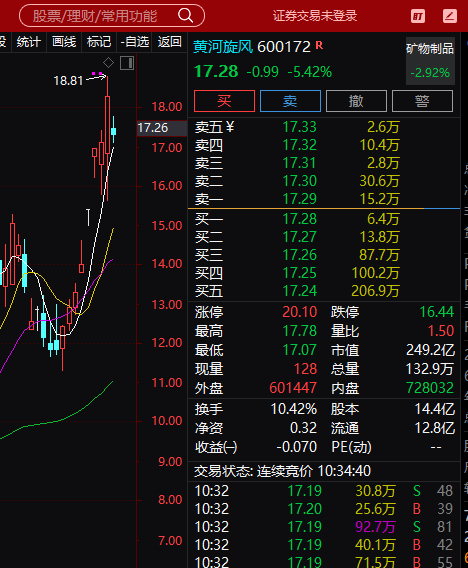Click 买一 price 17.28
The image size is (468, 568).
(x=299, y=219)
